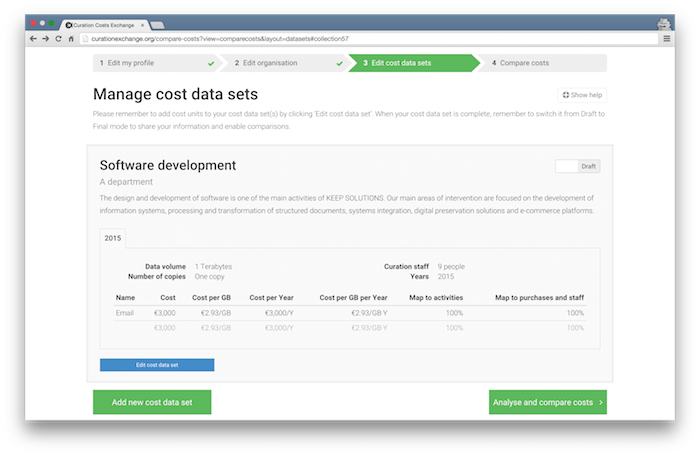Focus the URL address bar
Screen dimensions: 700x456
coord(369,39)
